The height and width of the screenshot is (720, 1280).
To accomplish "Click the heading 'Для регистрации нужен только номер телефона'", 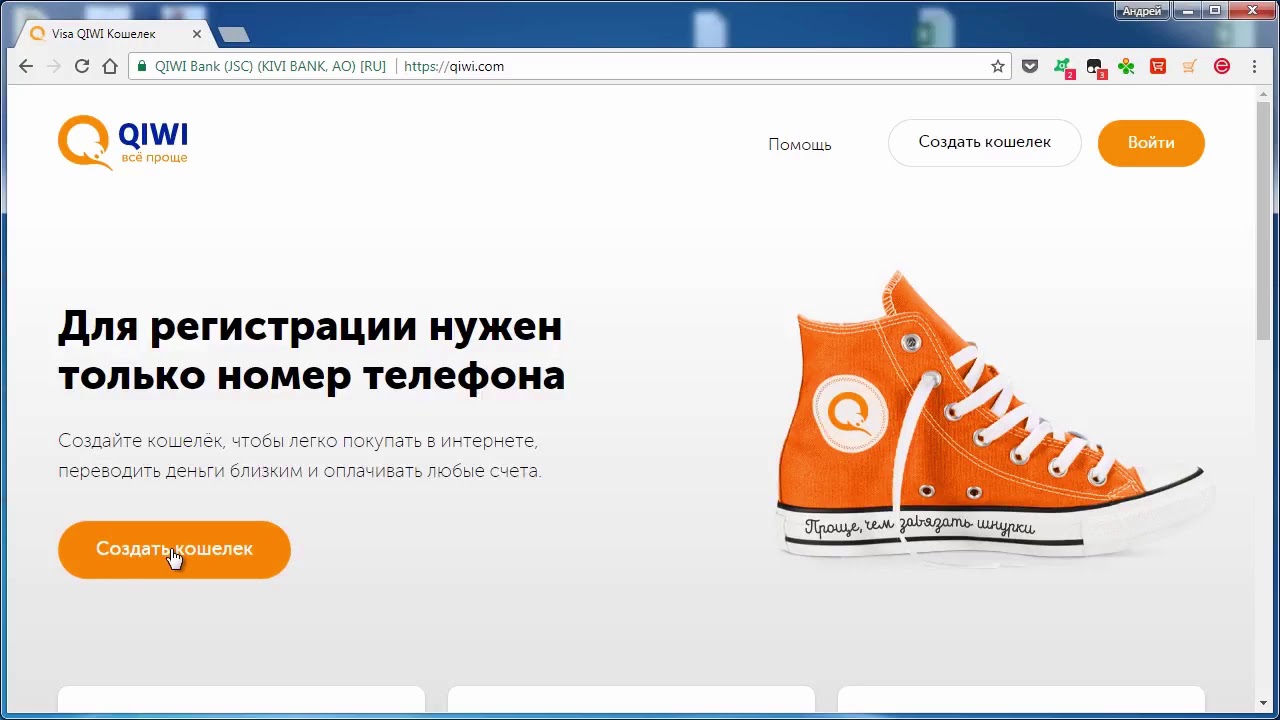I will (311, 351).
